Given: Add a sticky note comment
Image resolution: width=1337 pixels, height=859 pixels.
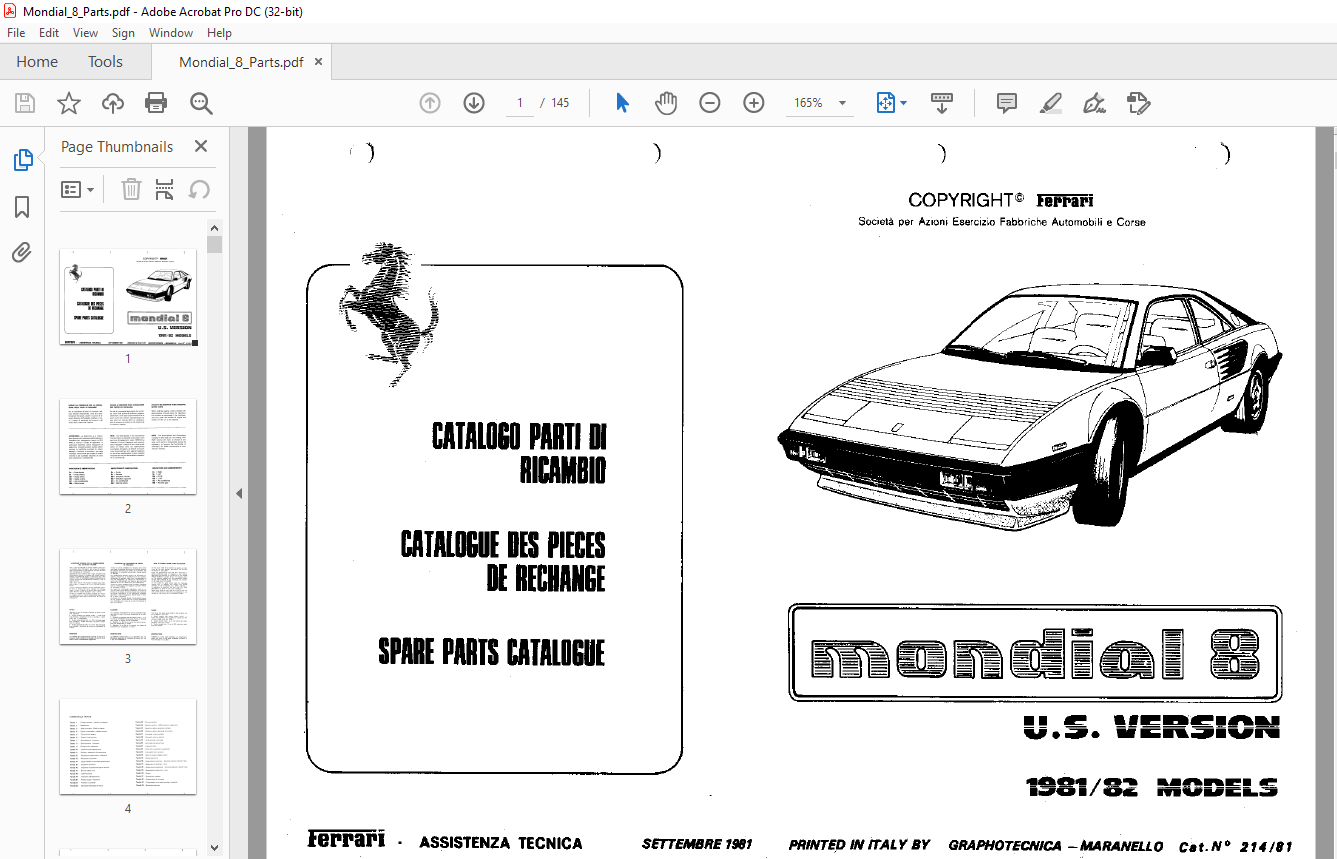Looking at the screenshot, I should [1007, 103].
